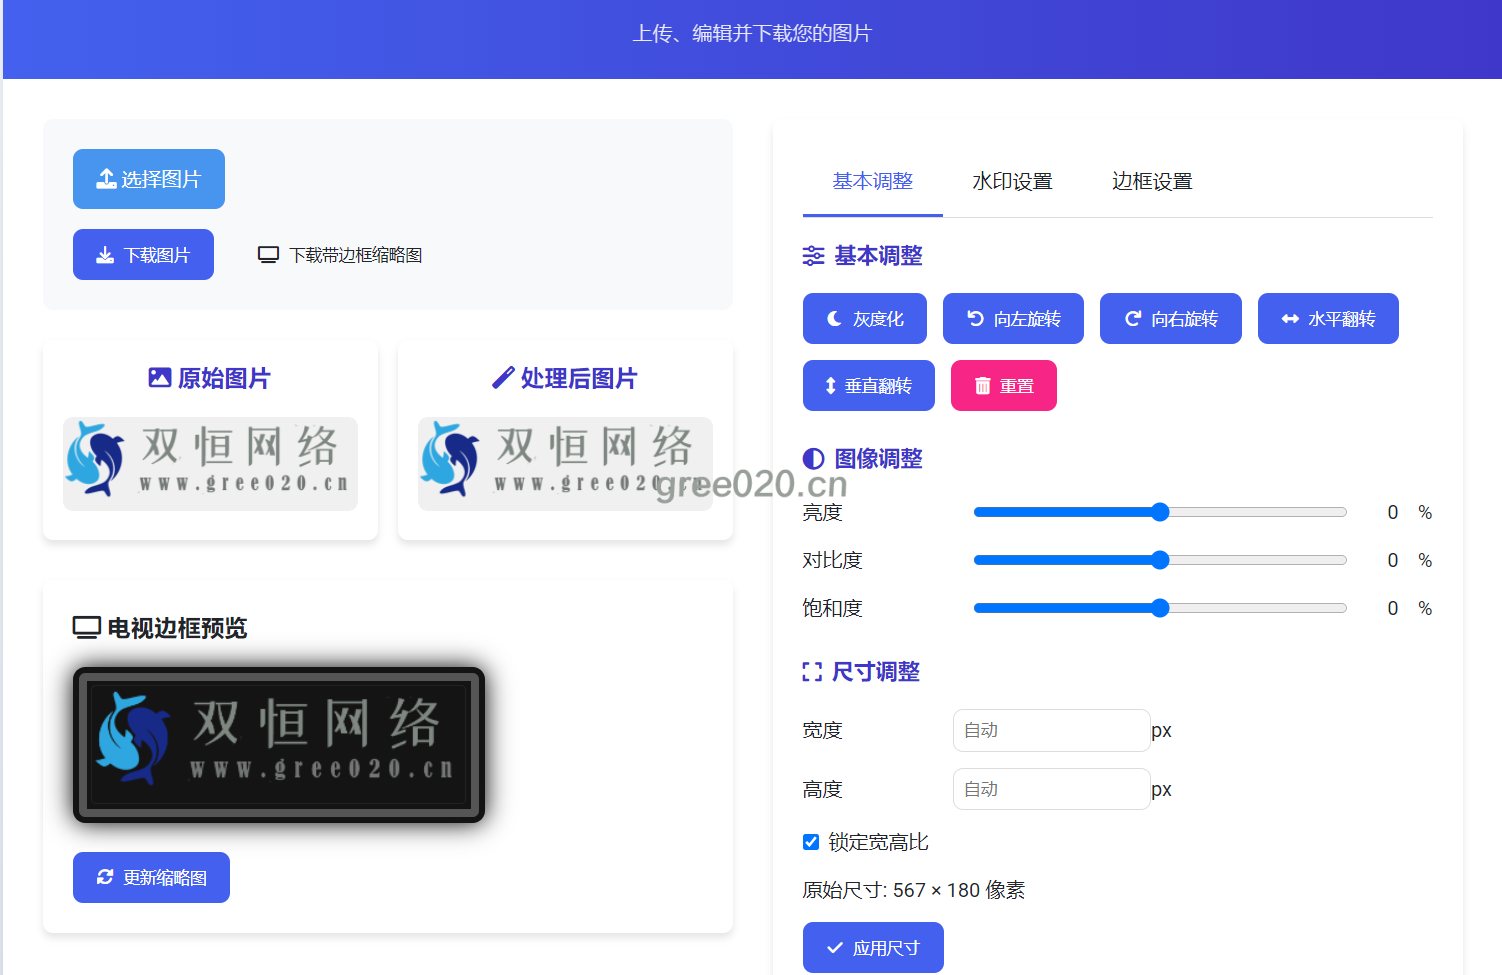Click the 应用尺寸 apply size button
The width and height of the screenshot is (1502, 975).
point(872,947)
